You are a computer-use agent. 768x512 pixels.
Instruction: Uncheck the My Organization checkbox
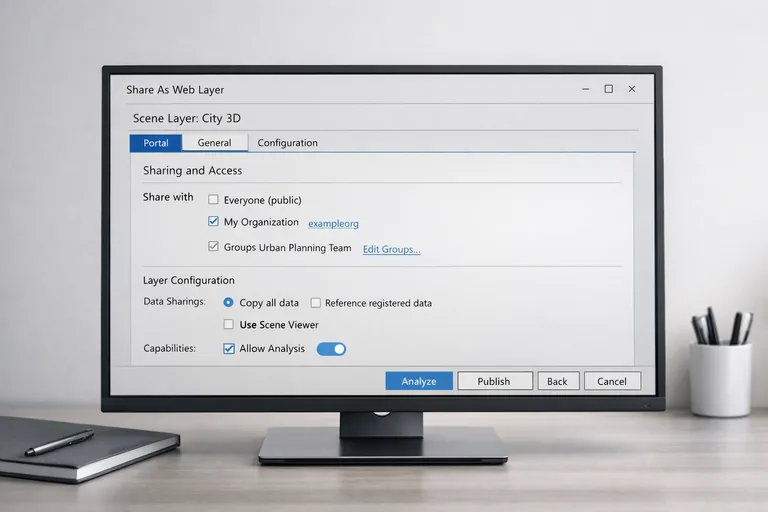coord(213,221)
